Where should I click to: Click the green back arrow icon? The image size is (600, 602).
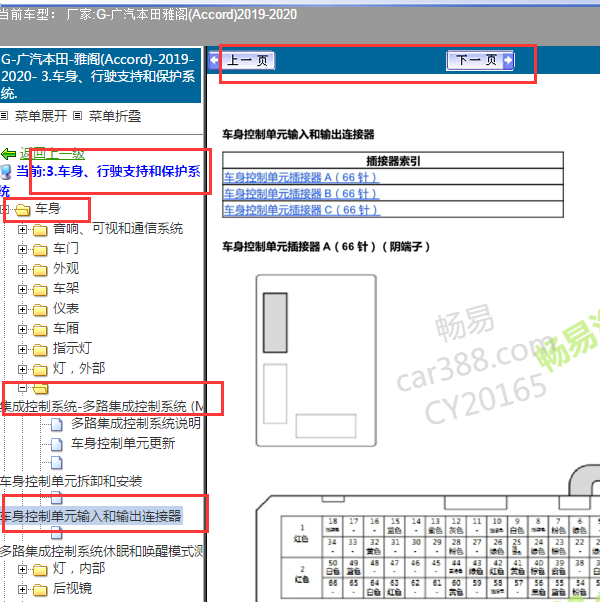pyautogui.click(x=8, y=154)
